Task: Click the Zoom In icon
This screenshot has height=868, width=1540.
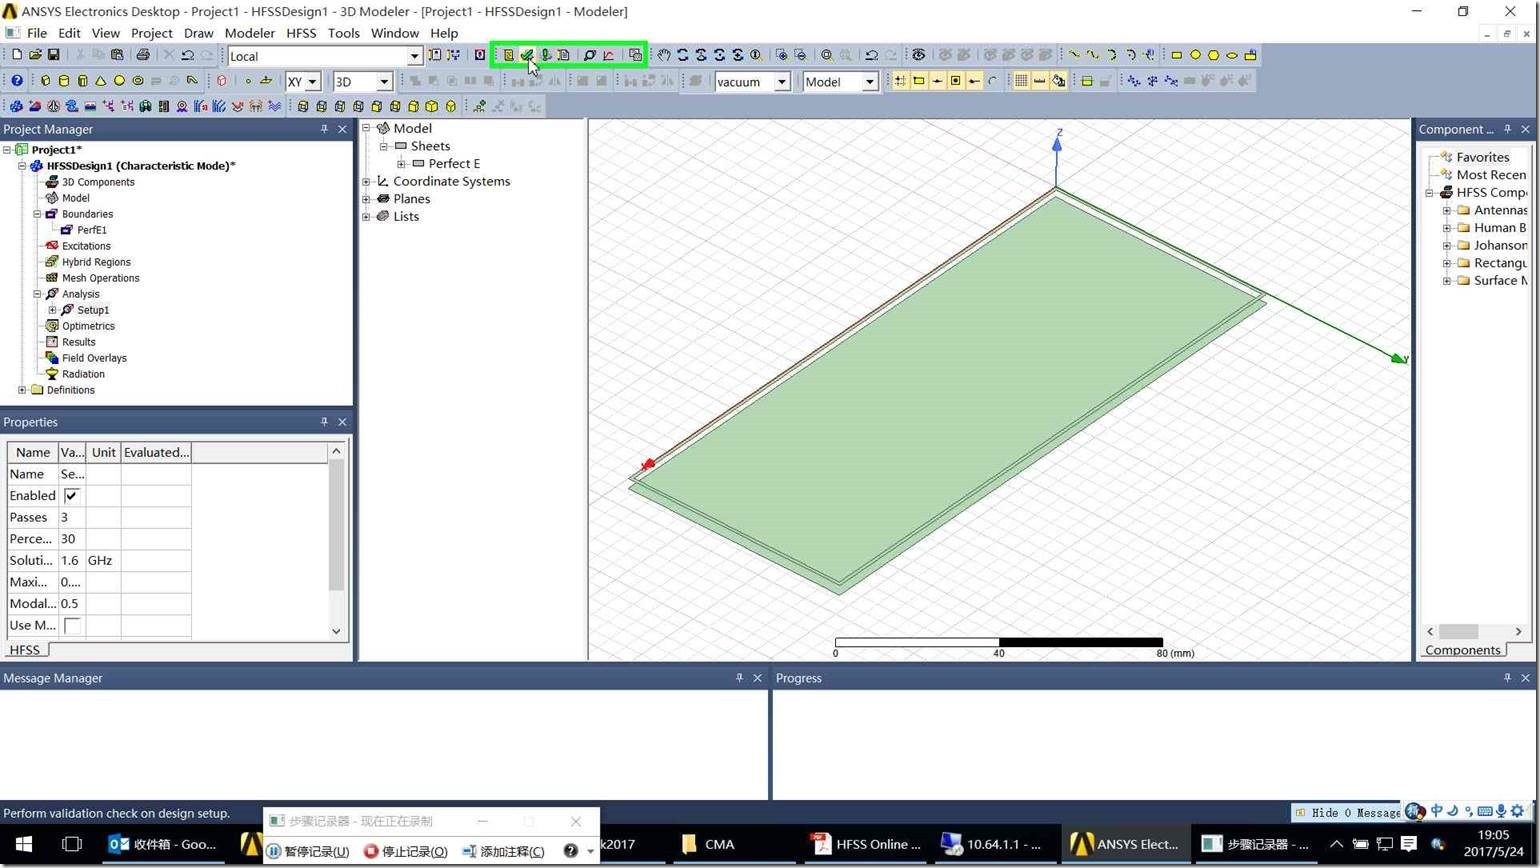Action: [x=781, y=55]
